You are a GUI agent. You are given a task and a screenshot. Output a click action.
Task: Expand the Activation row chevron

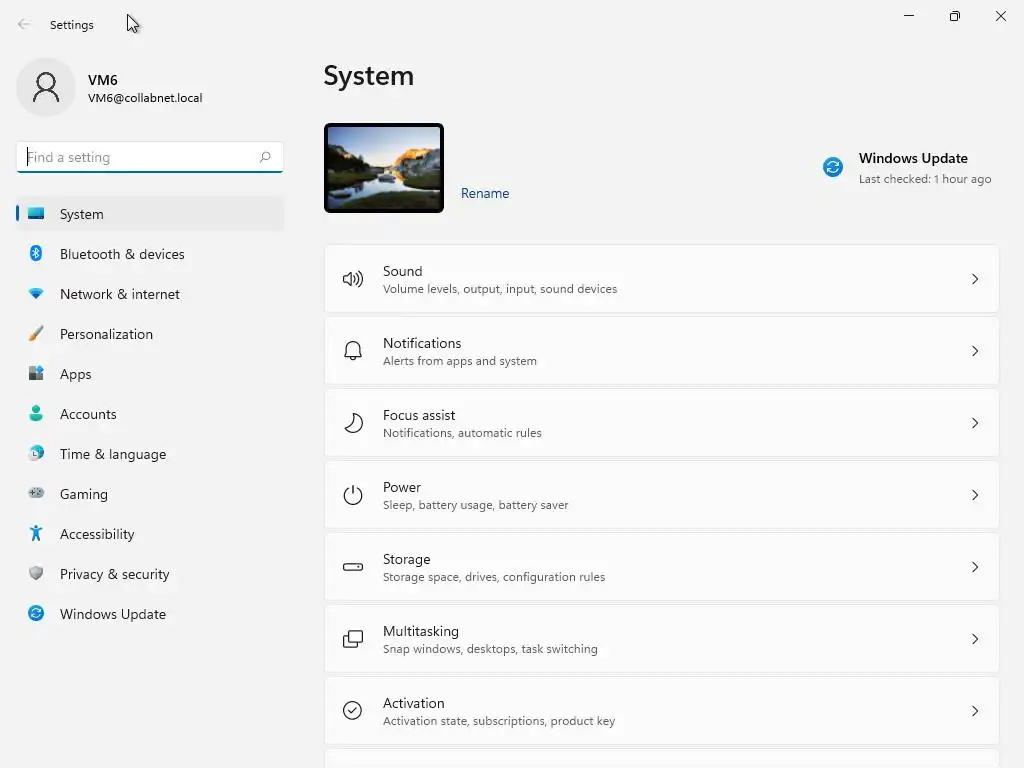975,711
